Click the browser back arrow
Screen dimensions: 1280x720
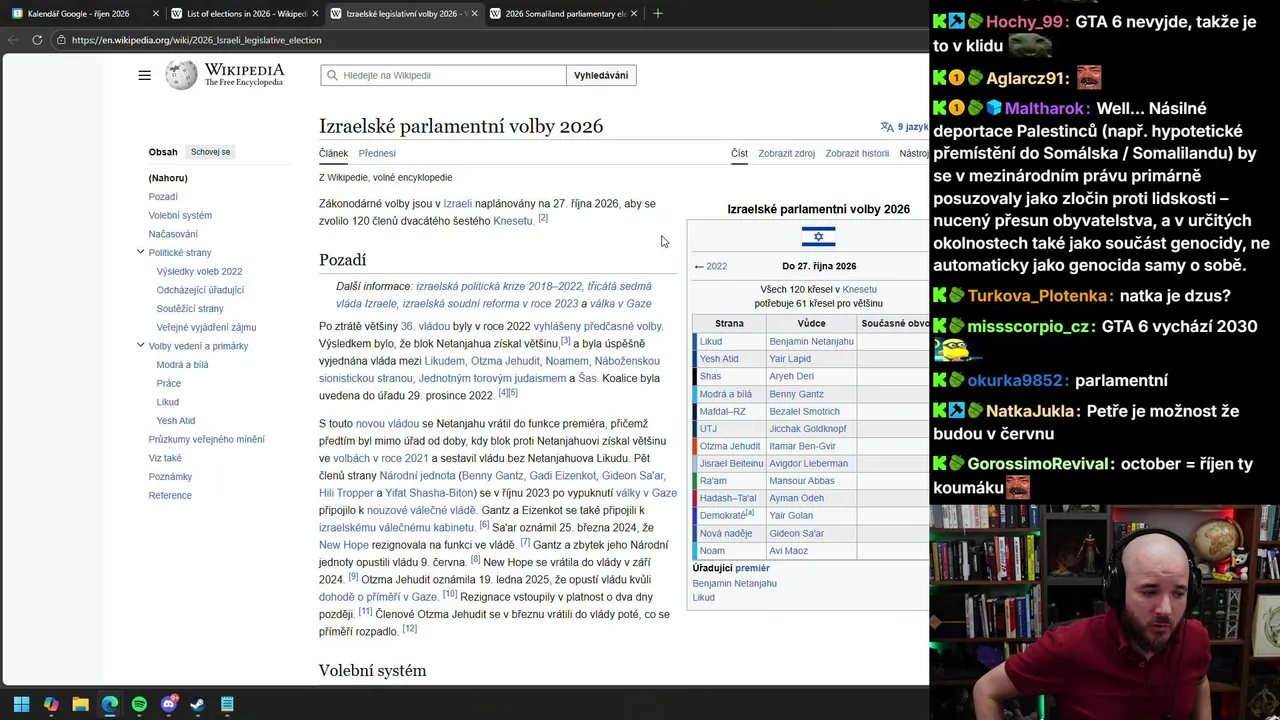13,40
